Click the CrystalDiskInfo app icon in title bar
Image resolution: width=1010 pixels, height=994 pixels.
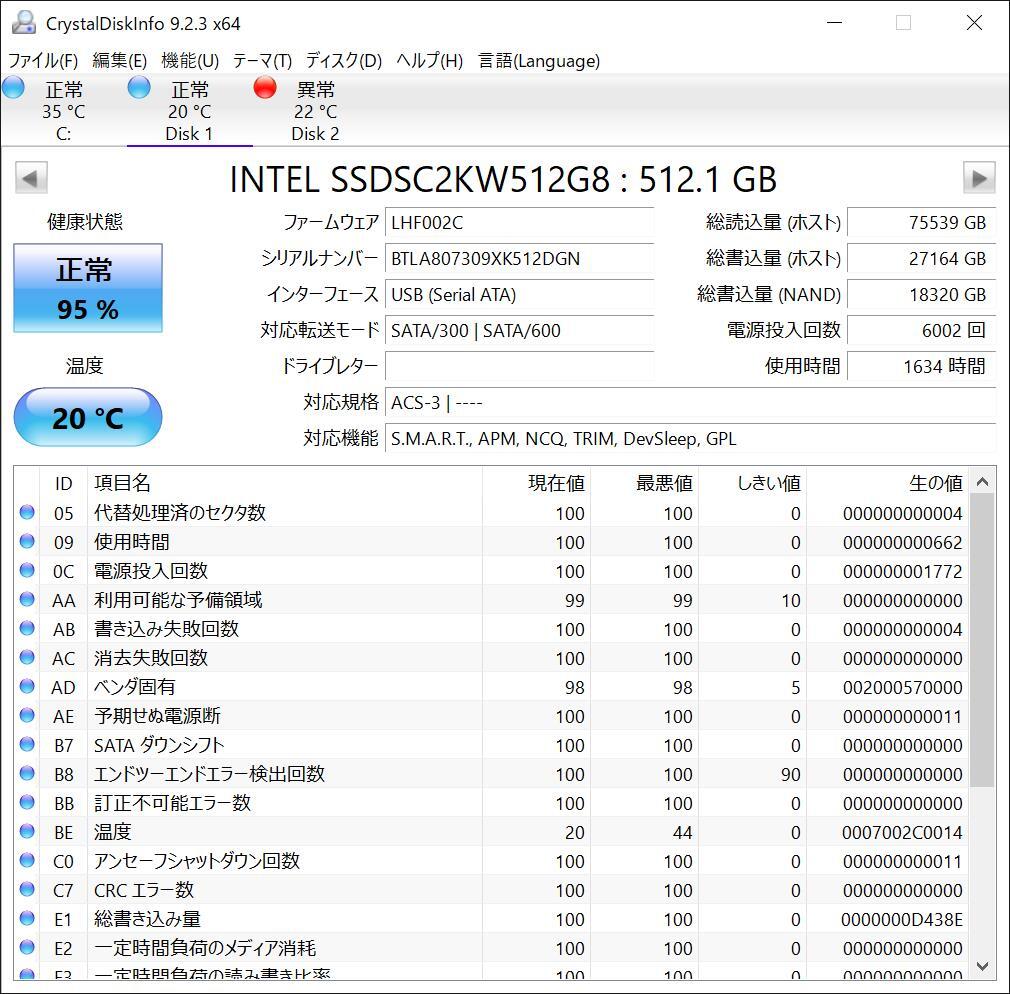(24, 23)
